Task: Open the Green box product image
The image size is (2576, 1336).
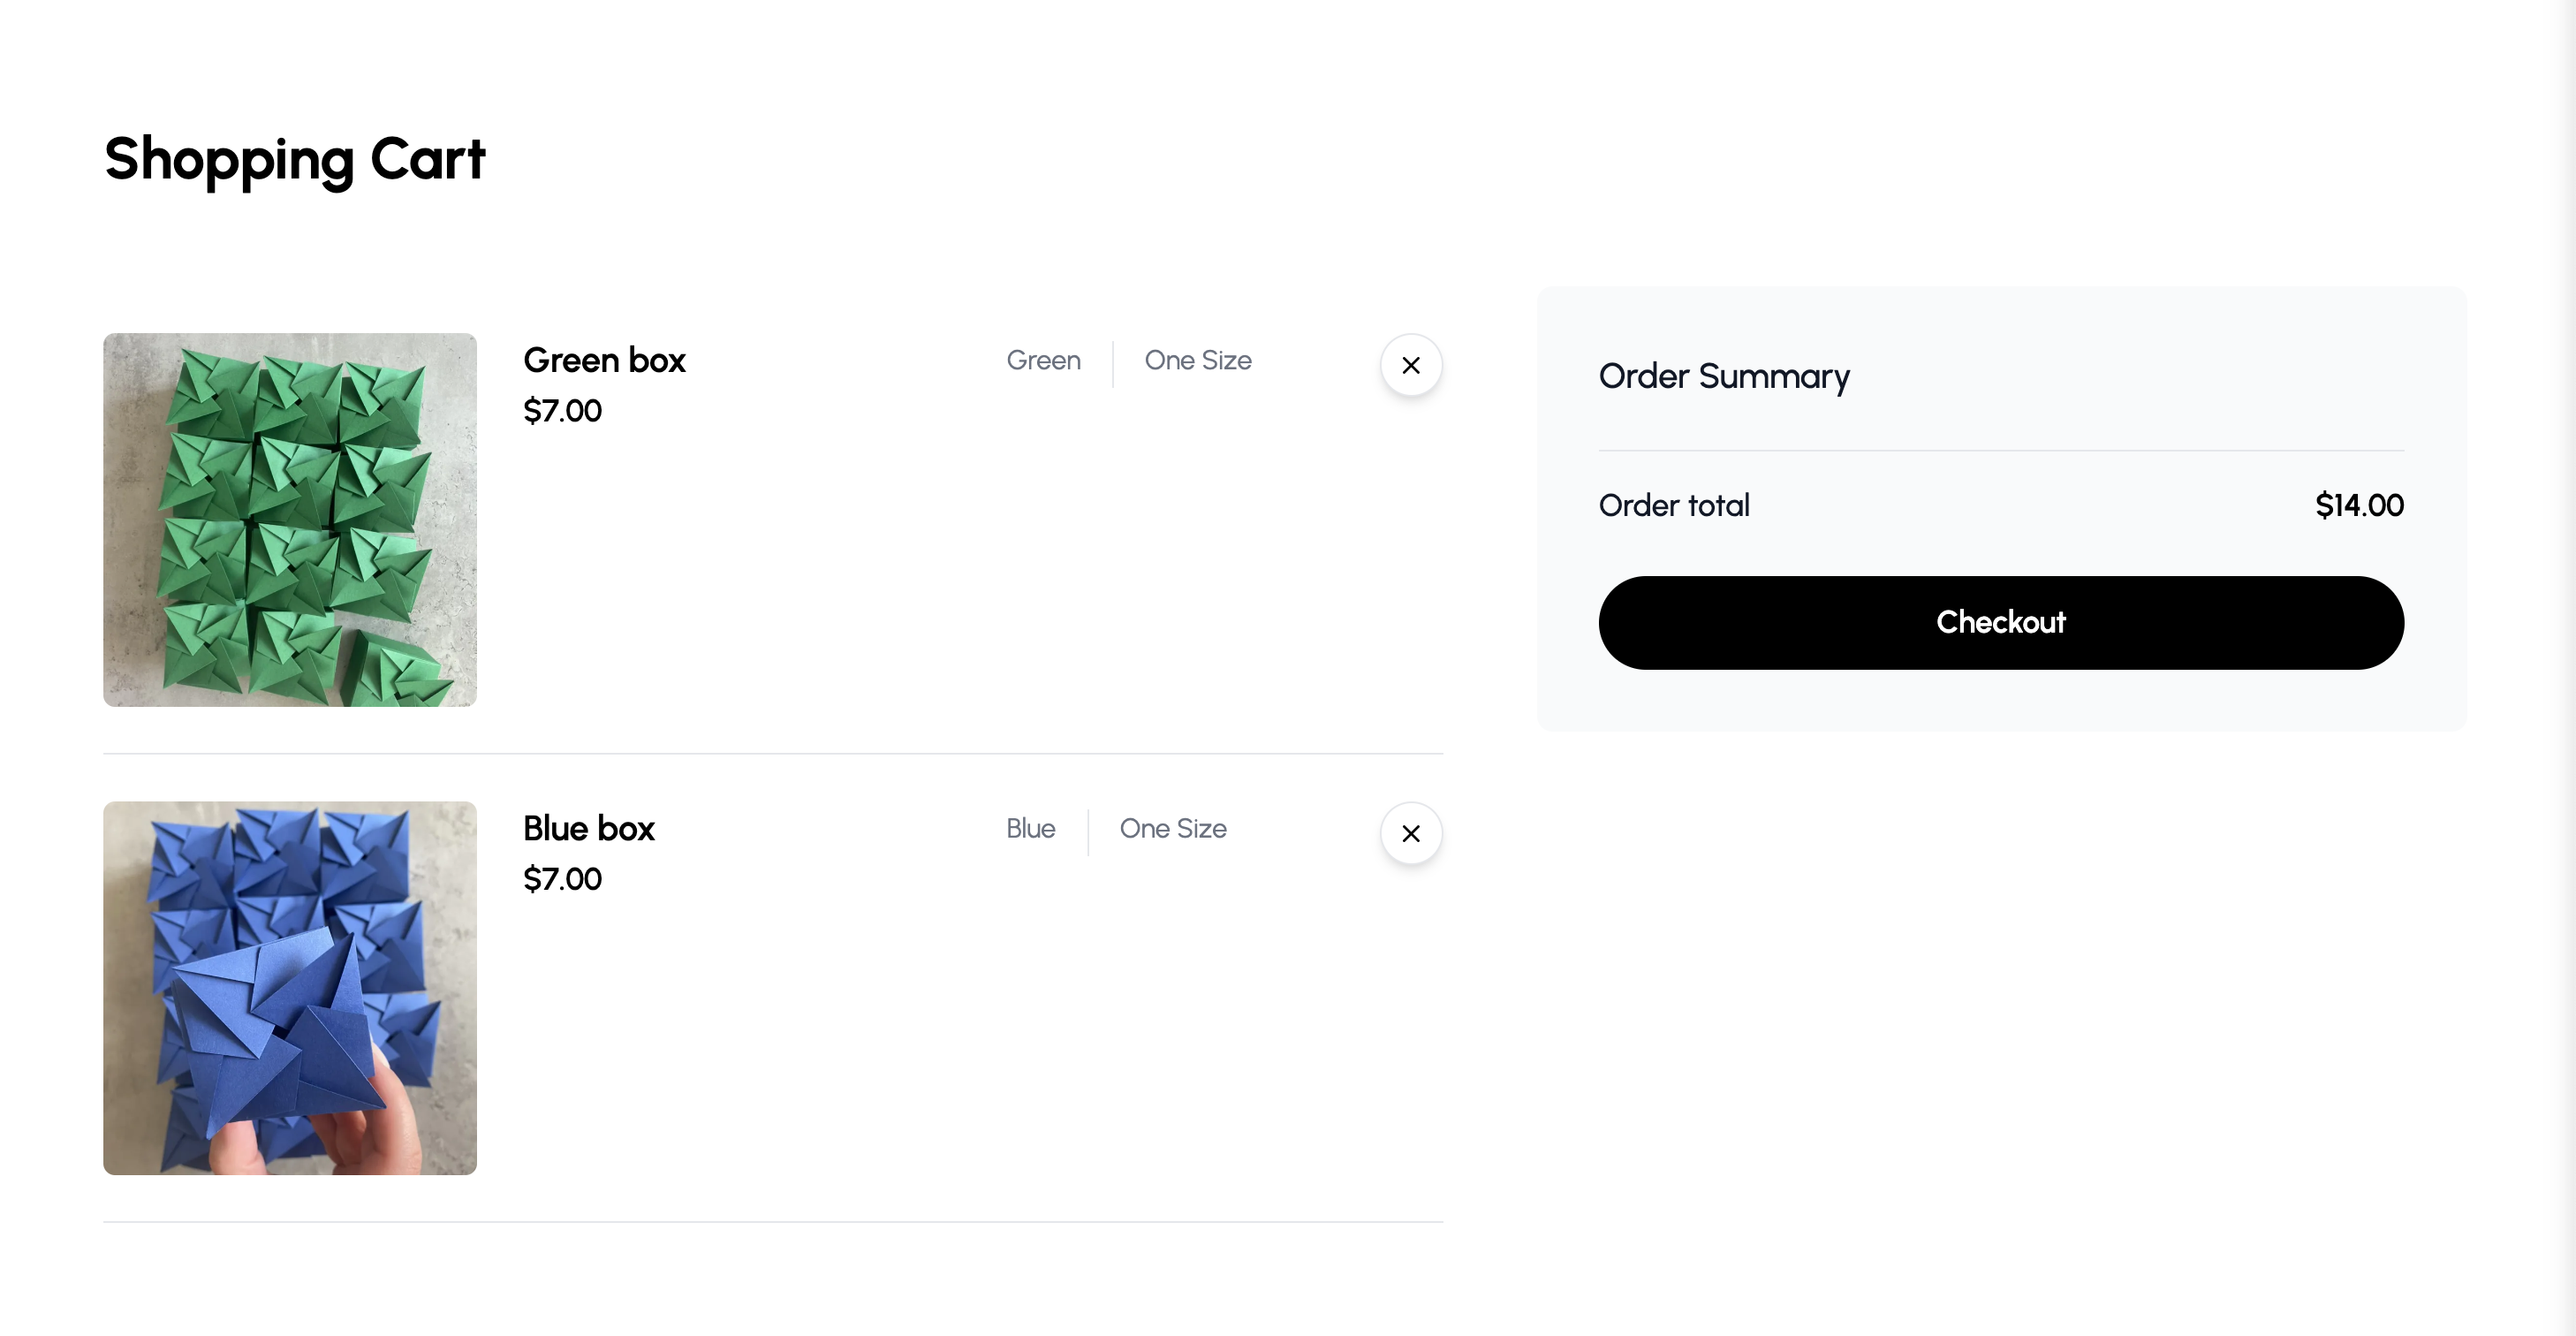Action: [290, 520]
